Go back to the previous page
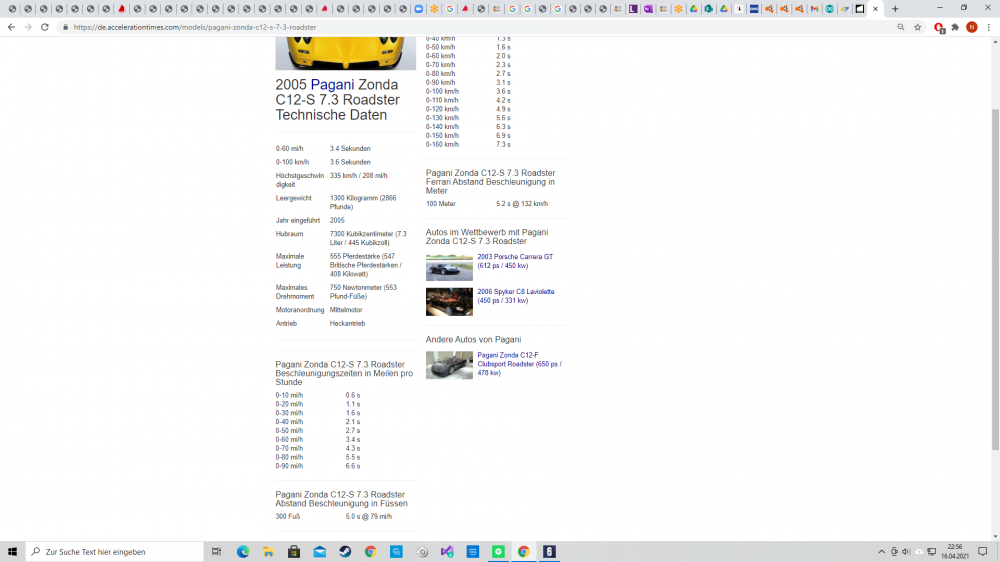Viewport: 1000px width, 562px height. [11, 27]
